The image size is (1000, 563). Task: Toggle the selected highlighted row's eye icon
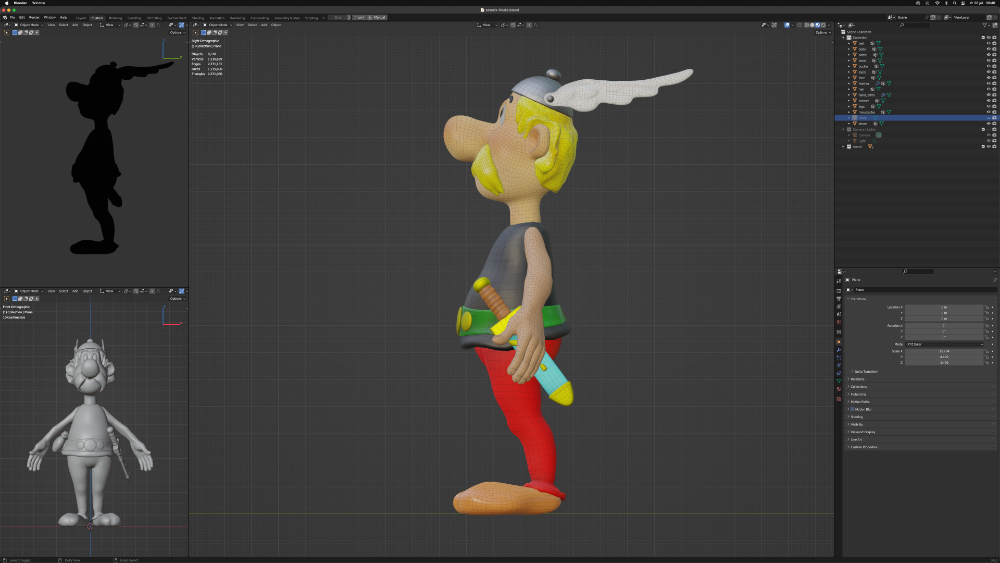989,118
